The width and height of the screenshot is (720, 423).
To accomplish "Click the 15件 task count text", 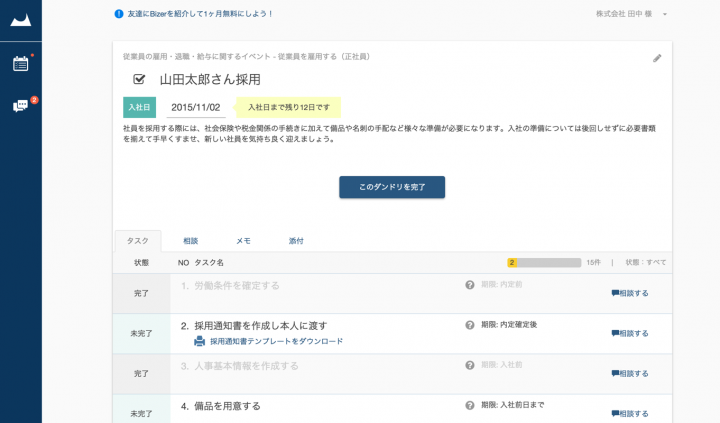I will point(593,263).
